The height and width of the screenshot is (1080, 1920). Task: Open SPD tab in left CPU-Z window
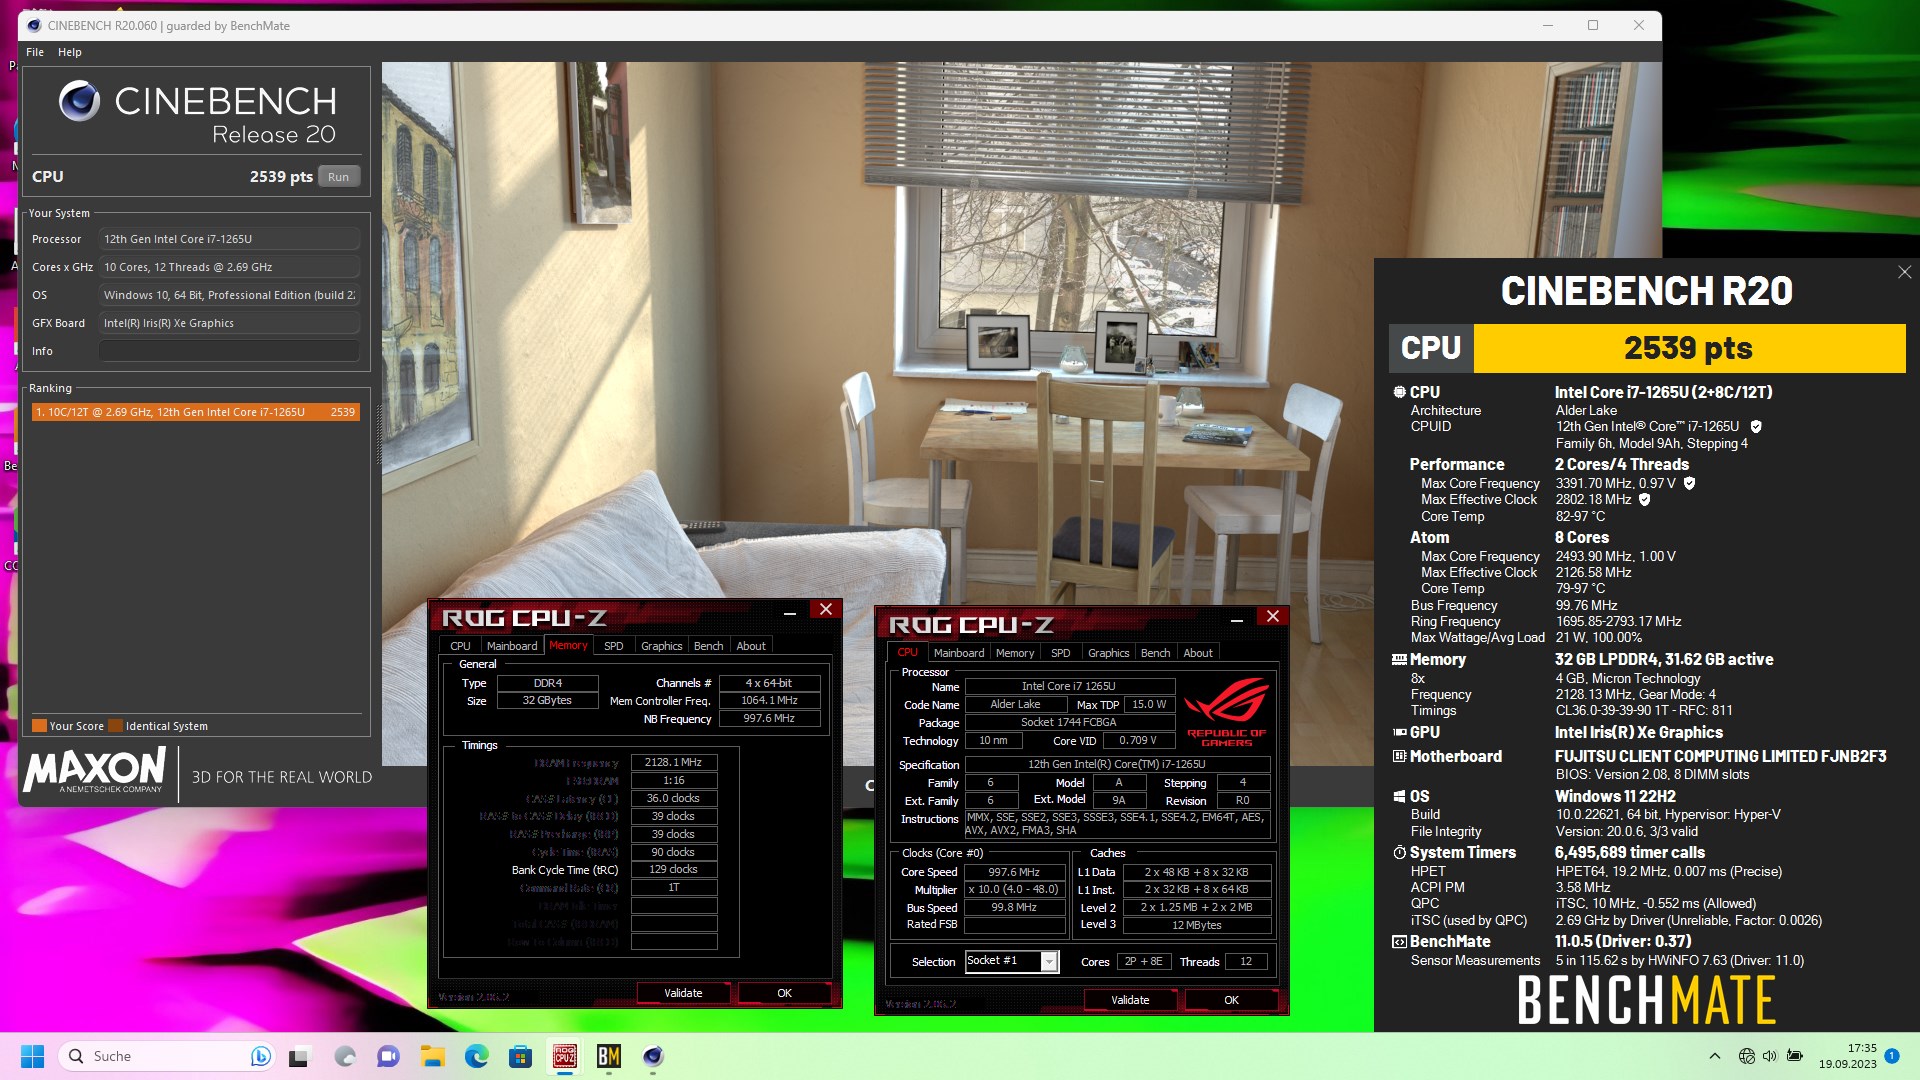pyautogui.click(x=613, y=646)
